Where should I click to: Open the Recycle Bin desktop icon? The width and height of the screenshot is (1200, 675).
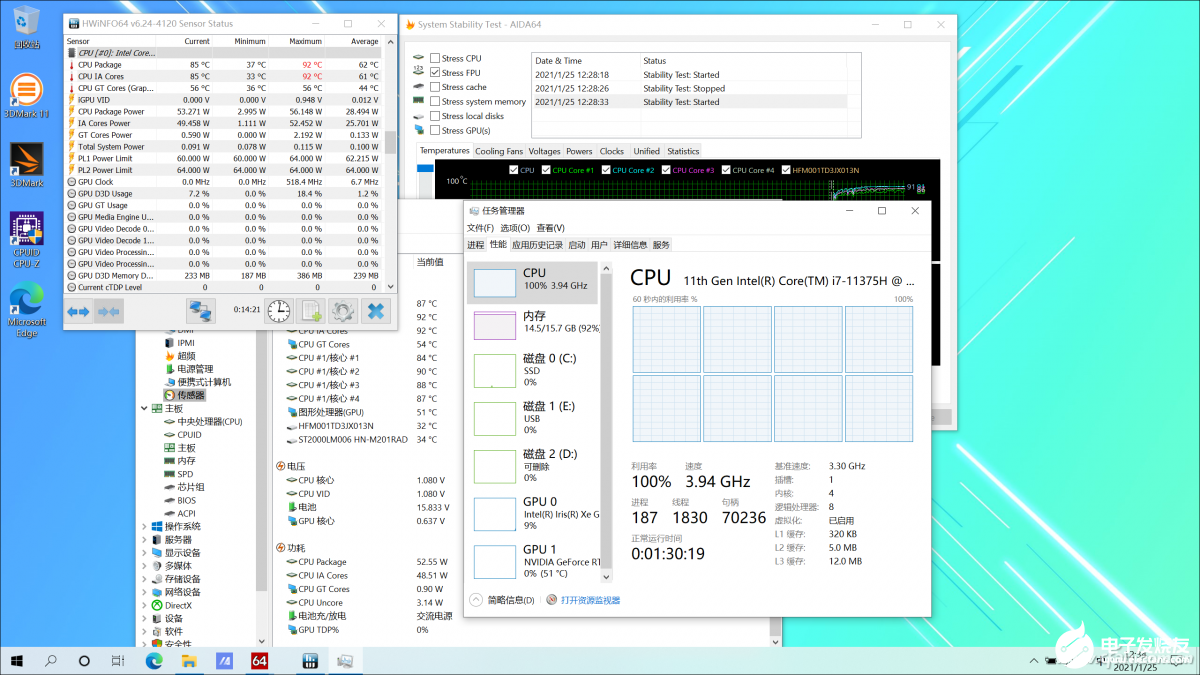point(27,27)
